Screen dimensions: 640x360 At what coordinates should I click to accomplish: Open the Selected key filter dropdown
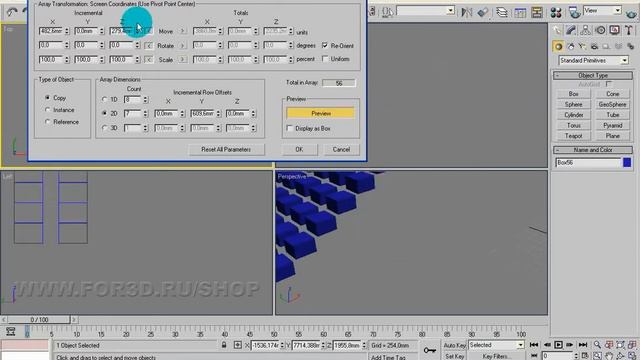(x=496, y=345)
